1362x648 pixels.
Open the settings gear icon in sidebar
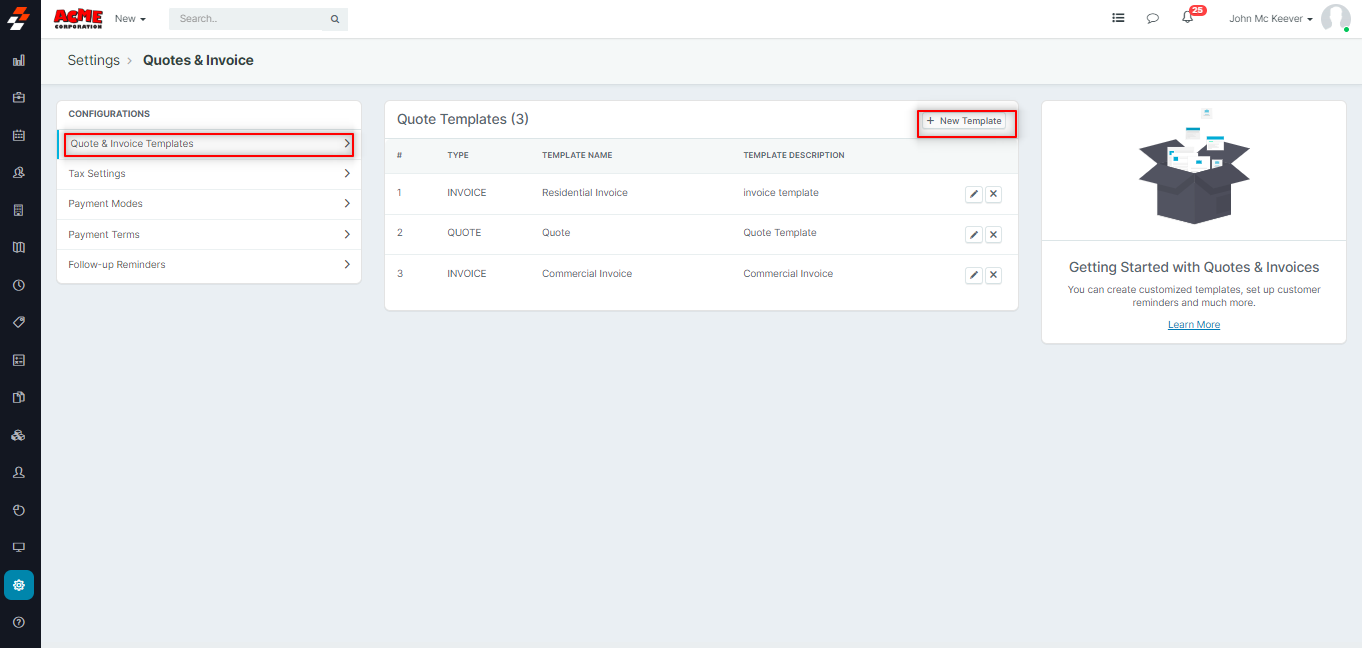[x=19, y=585]
